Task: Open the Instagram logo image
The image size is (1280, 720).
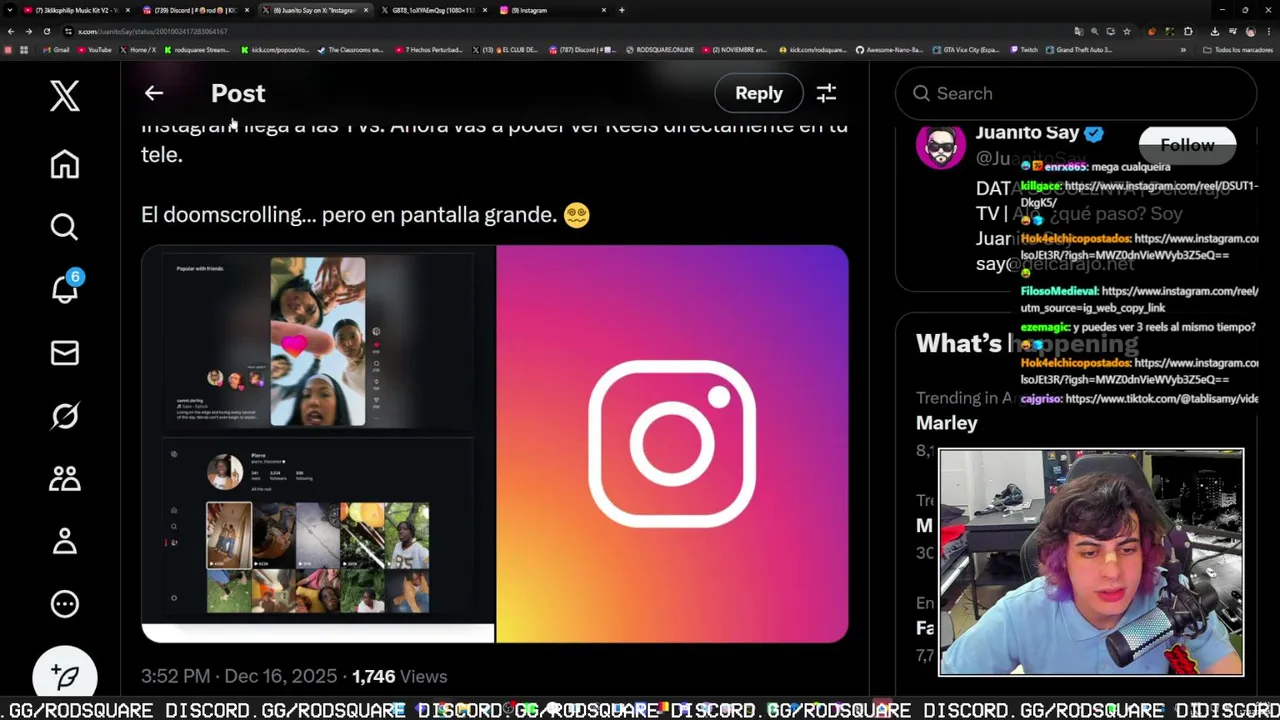Action: pyautogui.click(x=672, y=443)
